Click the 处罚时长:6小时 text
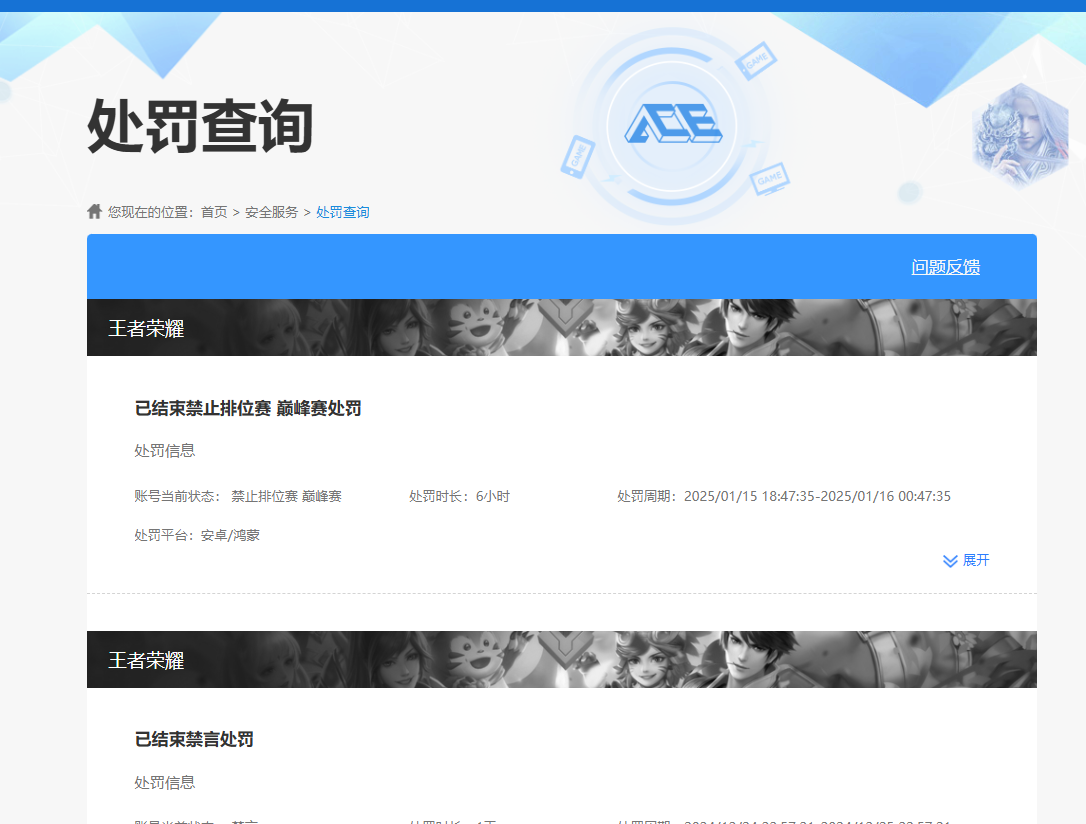Viewport: 1086px width, 824px height. click(459, 496)
